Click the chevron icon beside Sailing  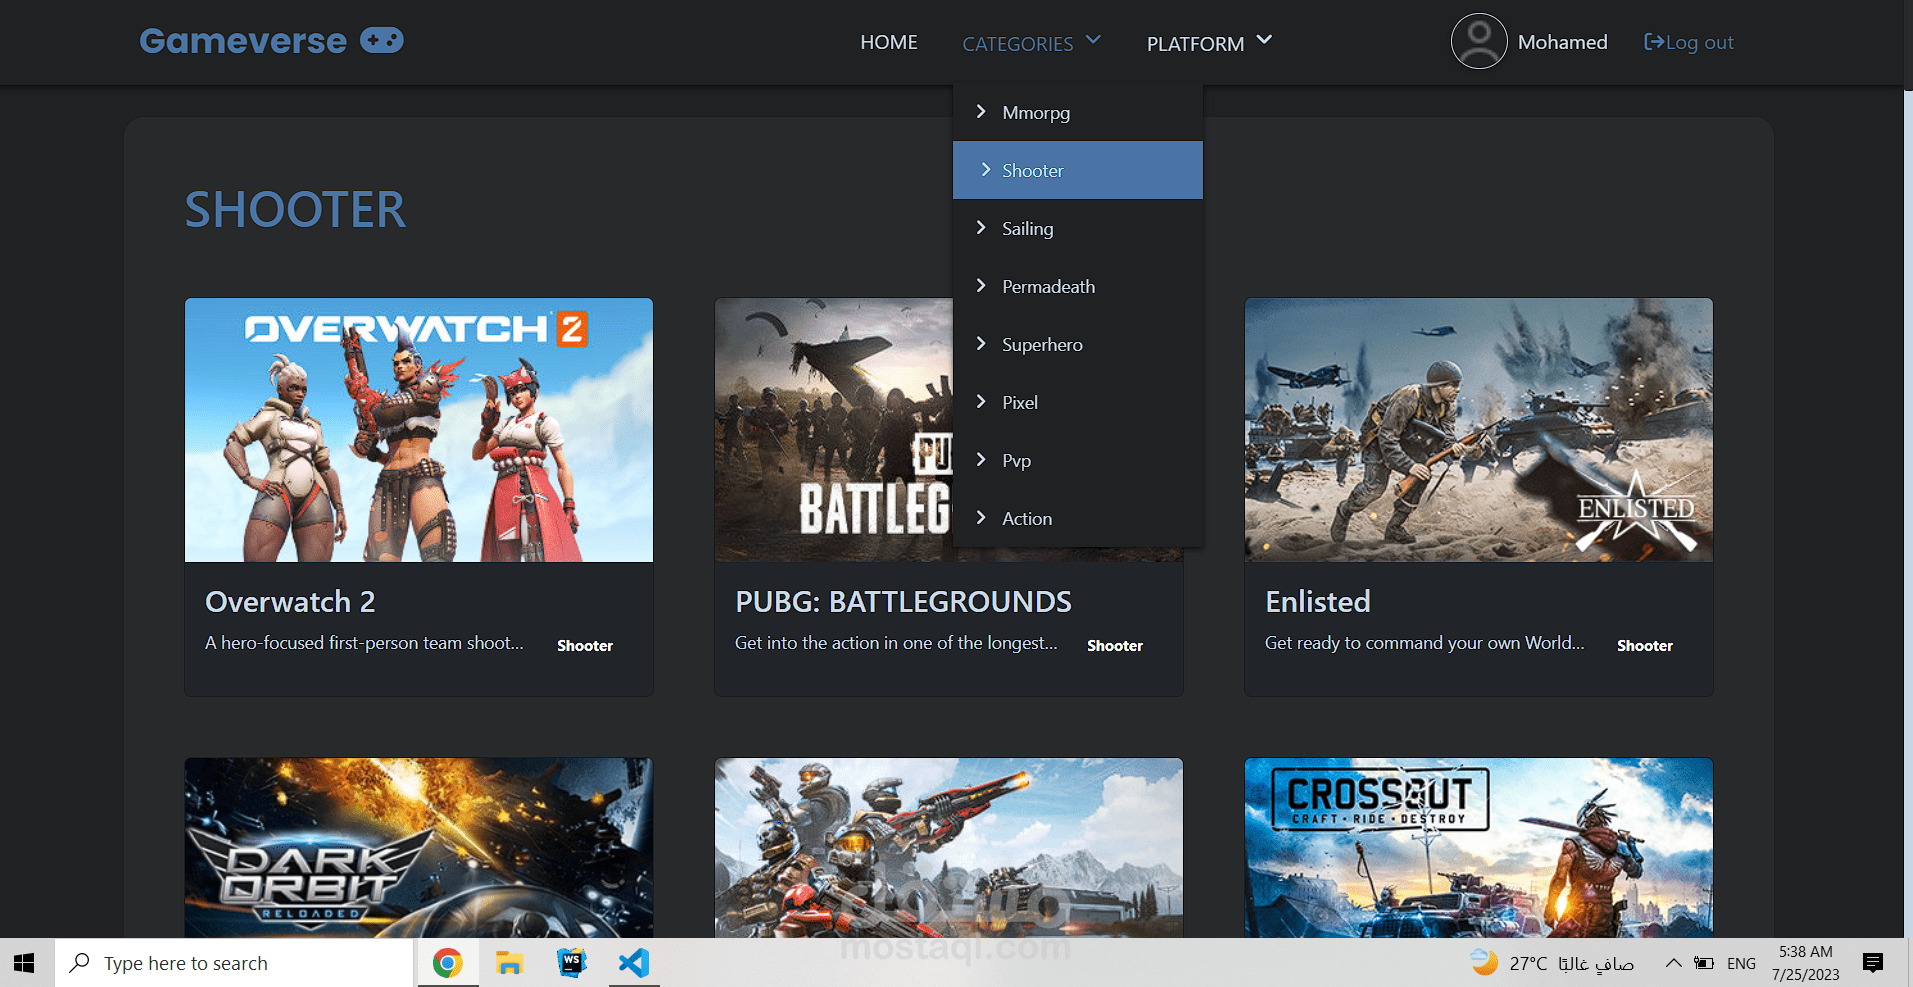click(x=981, y=228)
